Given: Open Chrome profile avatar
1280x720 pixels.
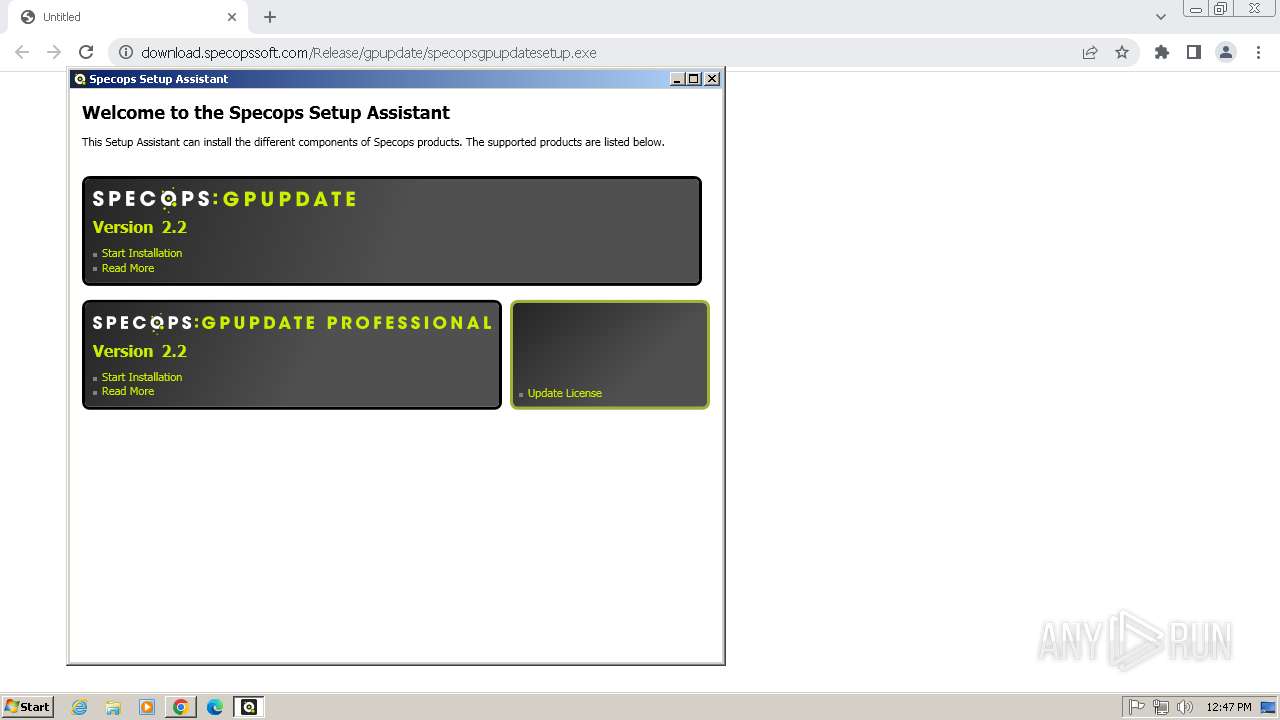Looking at the screenshot, I should (1226, 52).
